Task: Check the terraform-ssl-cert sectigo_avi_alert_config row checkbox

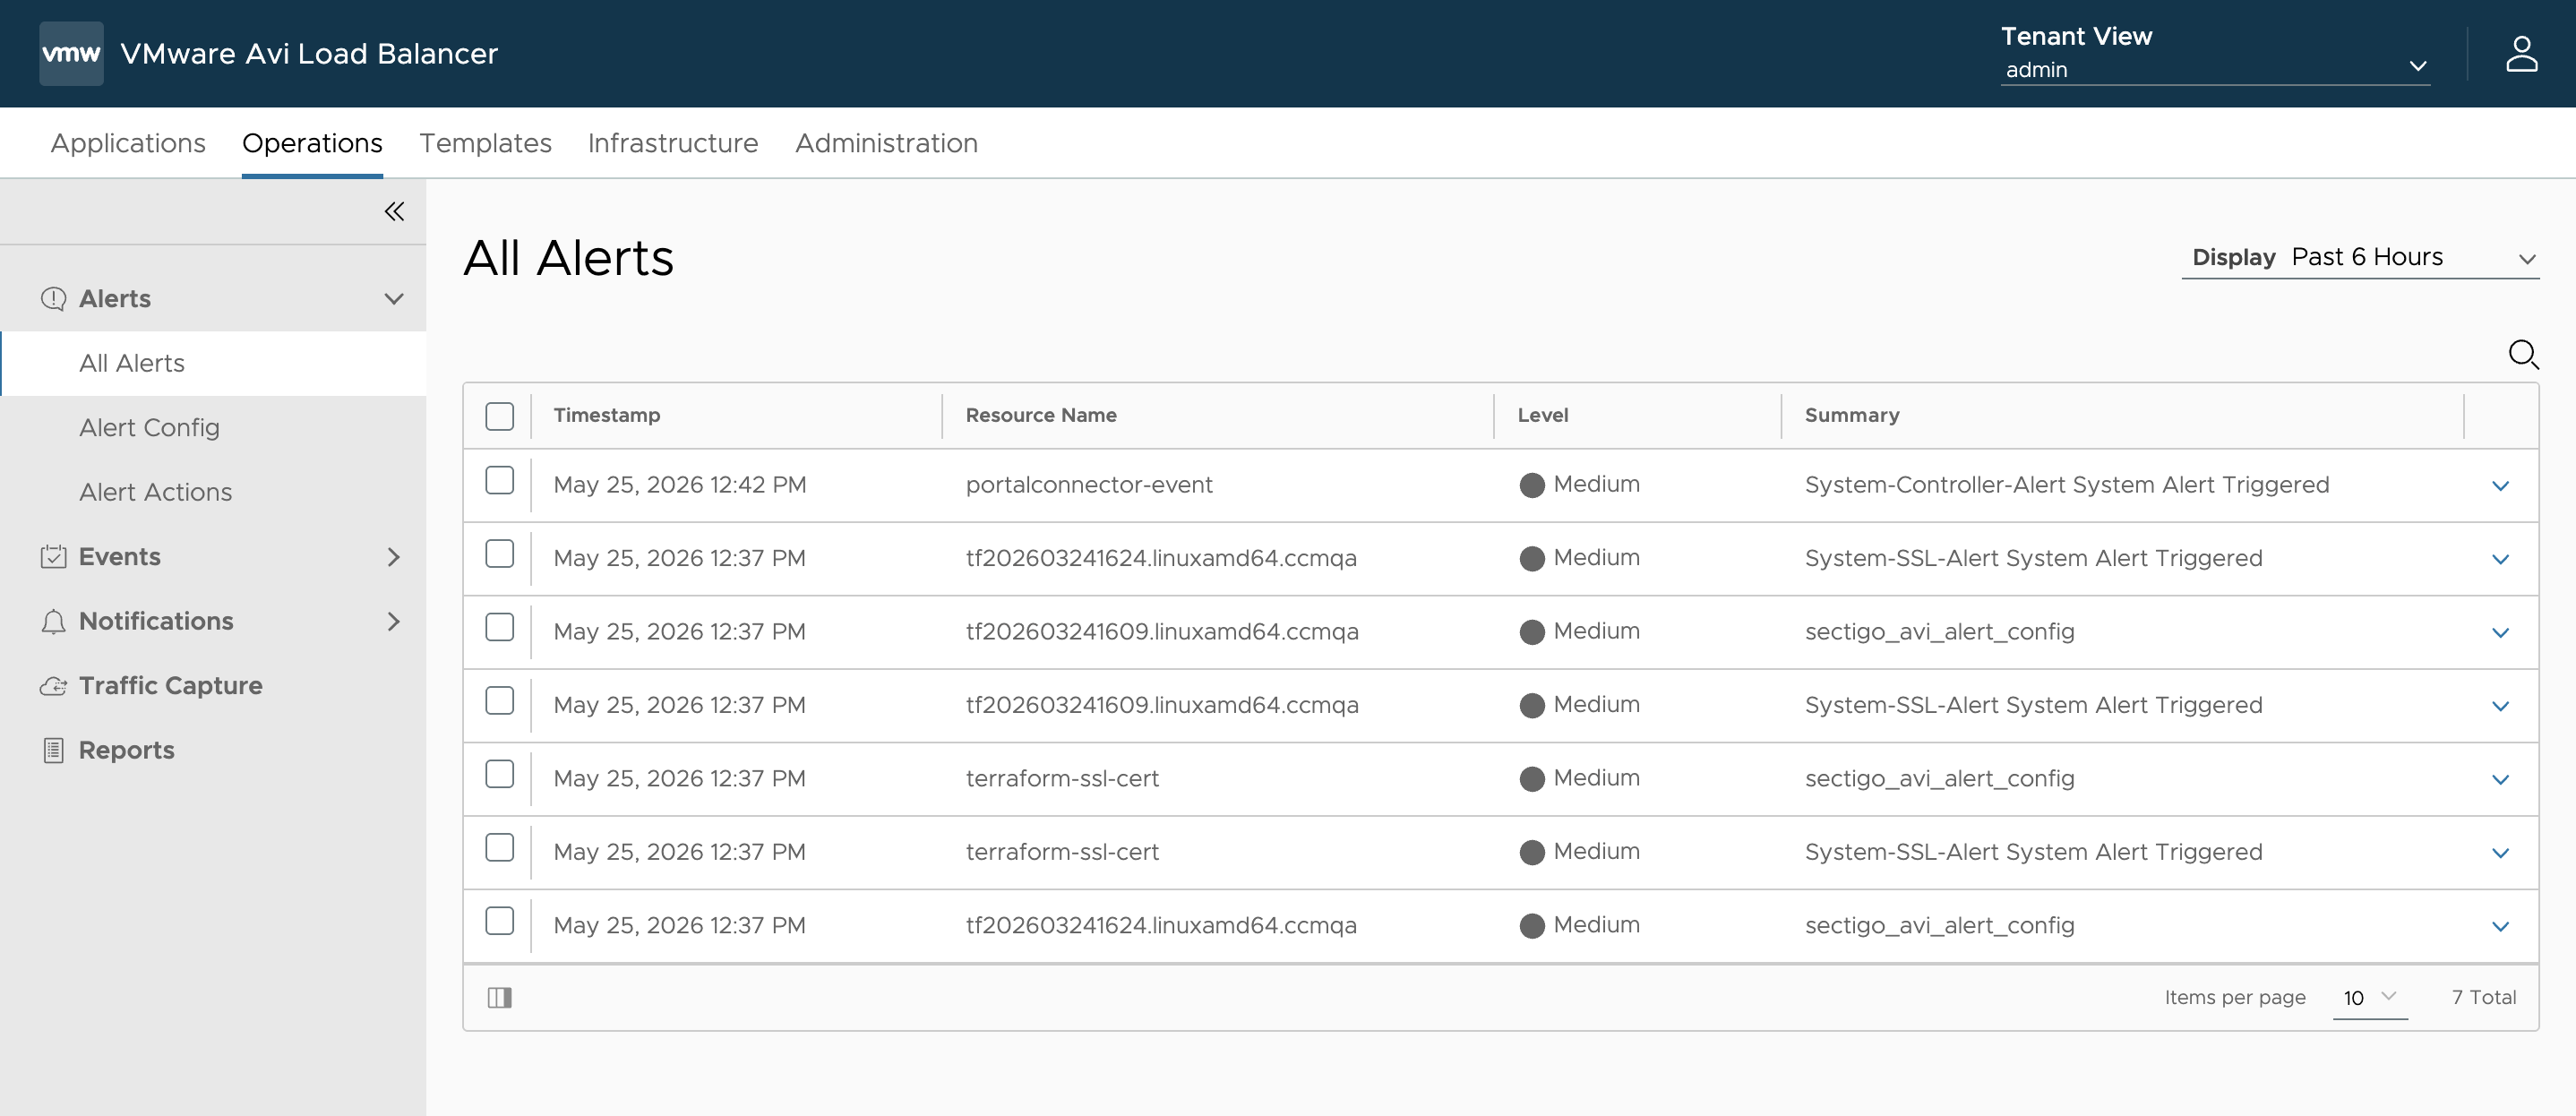Action: click(499, 775)
